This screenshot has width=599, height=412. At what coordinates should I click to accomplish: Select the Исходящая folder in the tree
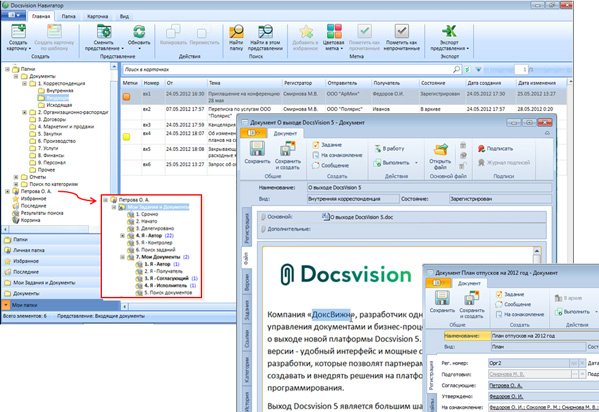[59, 105]
